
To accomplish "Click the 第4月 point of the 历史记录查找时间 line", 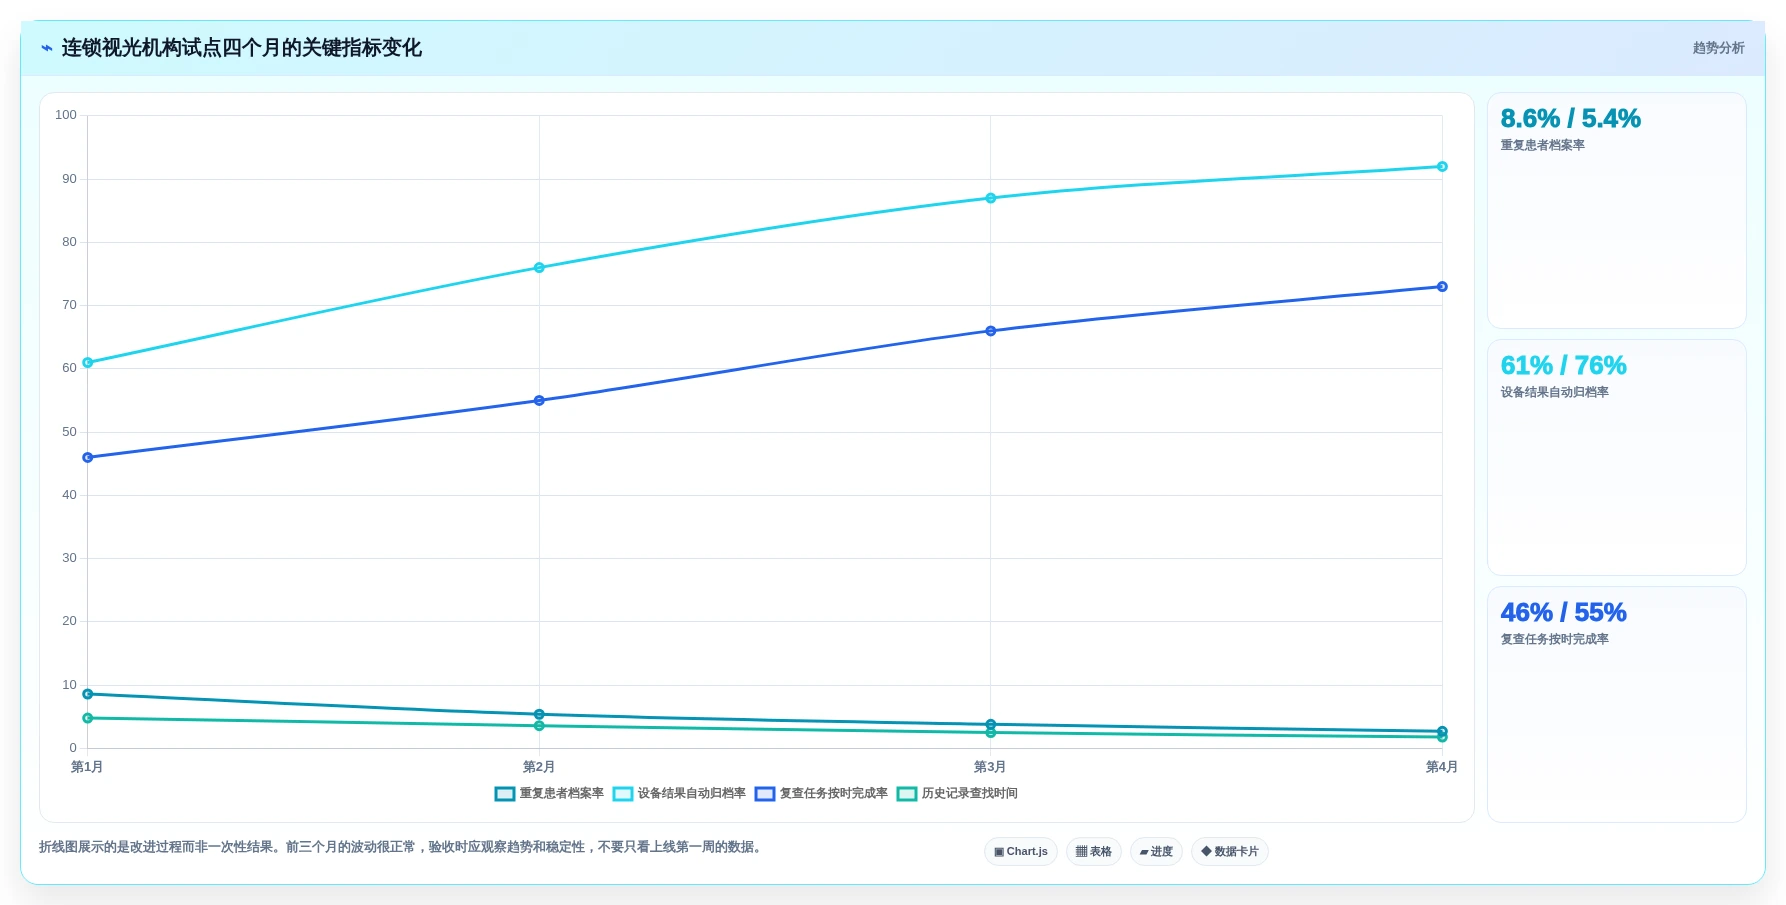I will pos(1442,737).
